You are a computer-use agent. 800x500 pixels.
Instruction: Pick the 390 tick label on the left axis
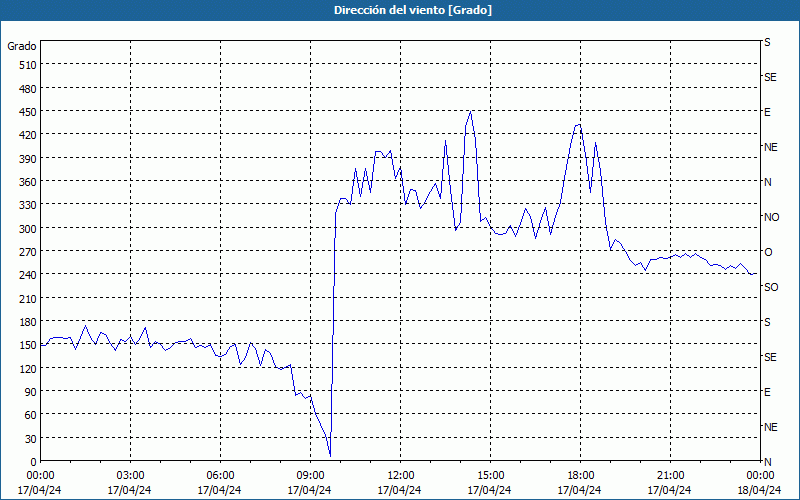tap(28, 159)
